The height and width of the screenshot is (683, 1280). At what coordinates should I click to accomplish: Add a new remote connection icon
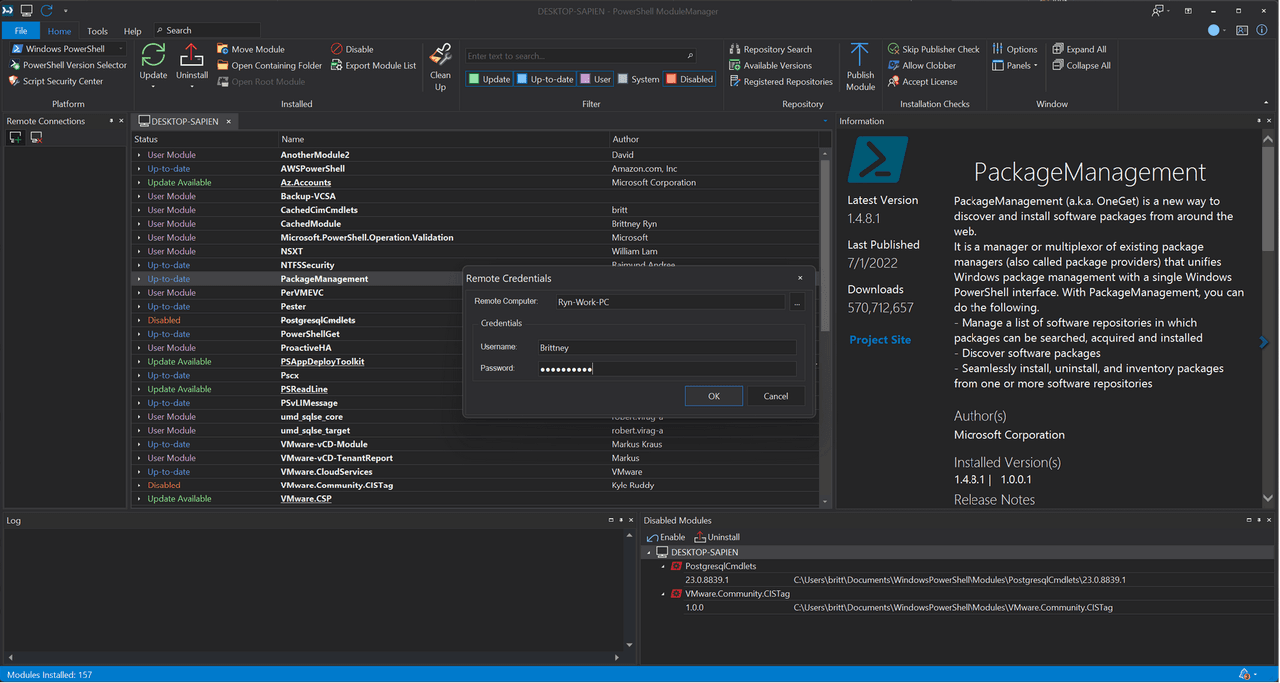[x=16, y=138]
